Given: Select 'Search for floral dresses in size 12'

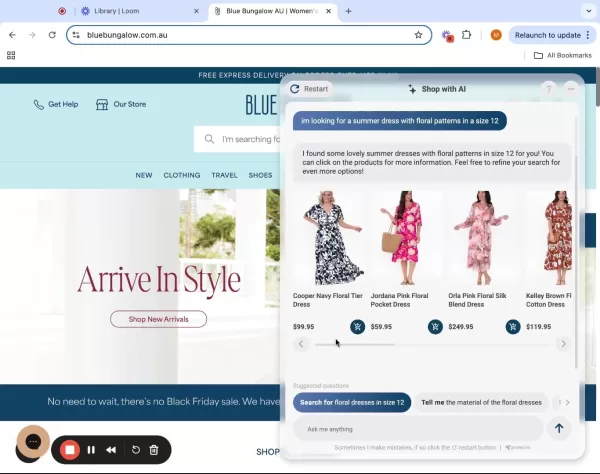Looking at the screenshot, I should (x=352, y=402).
